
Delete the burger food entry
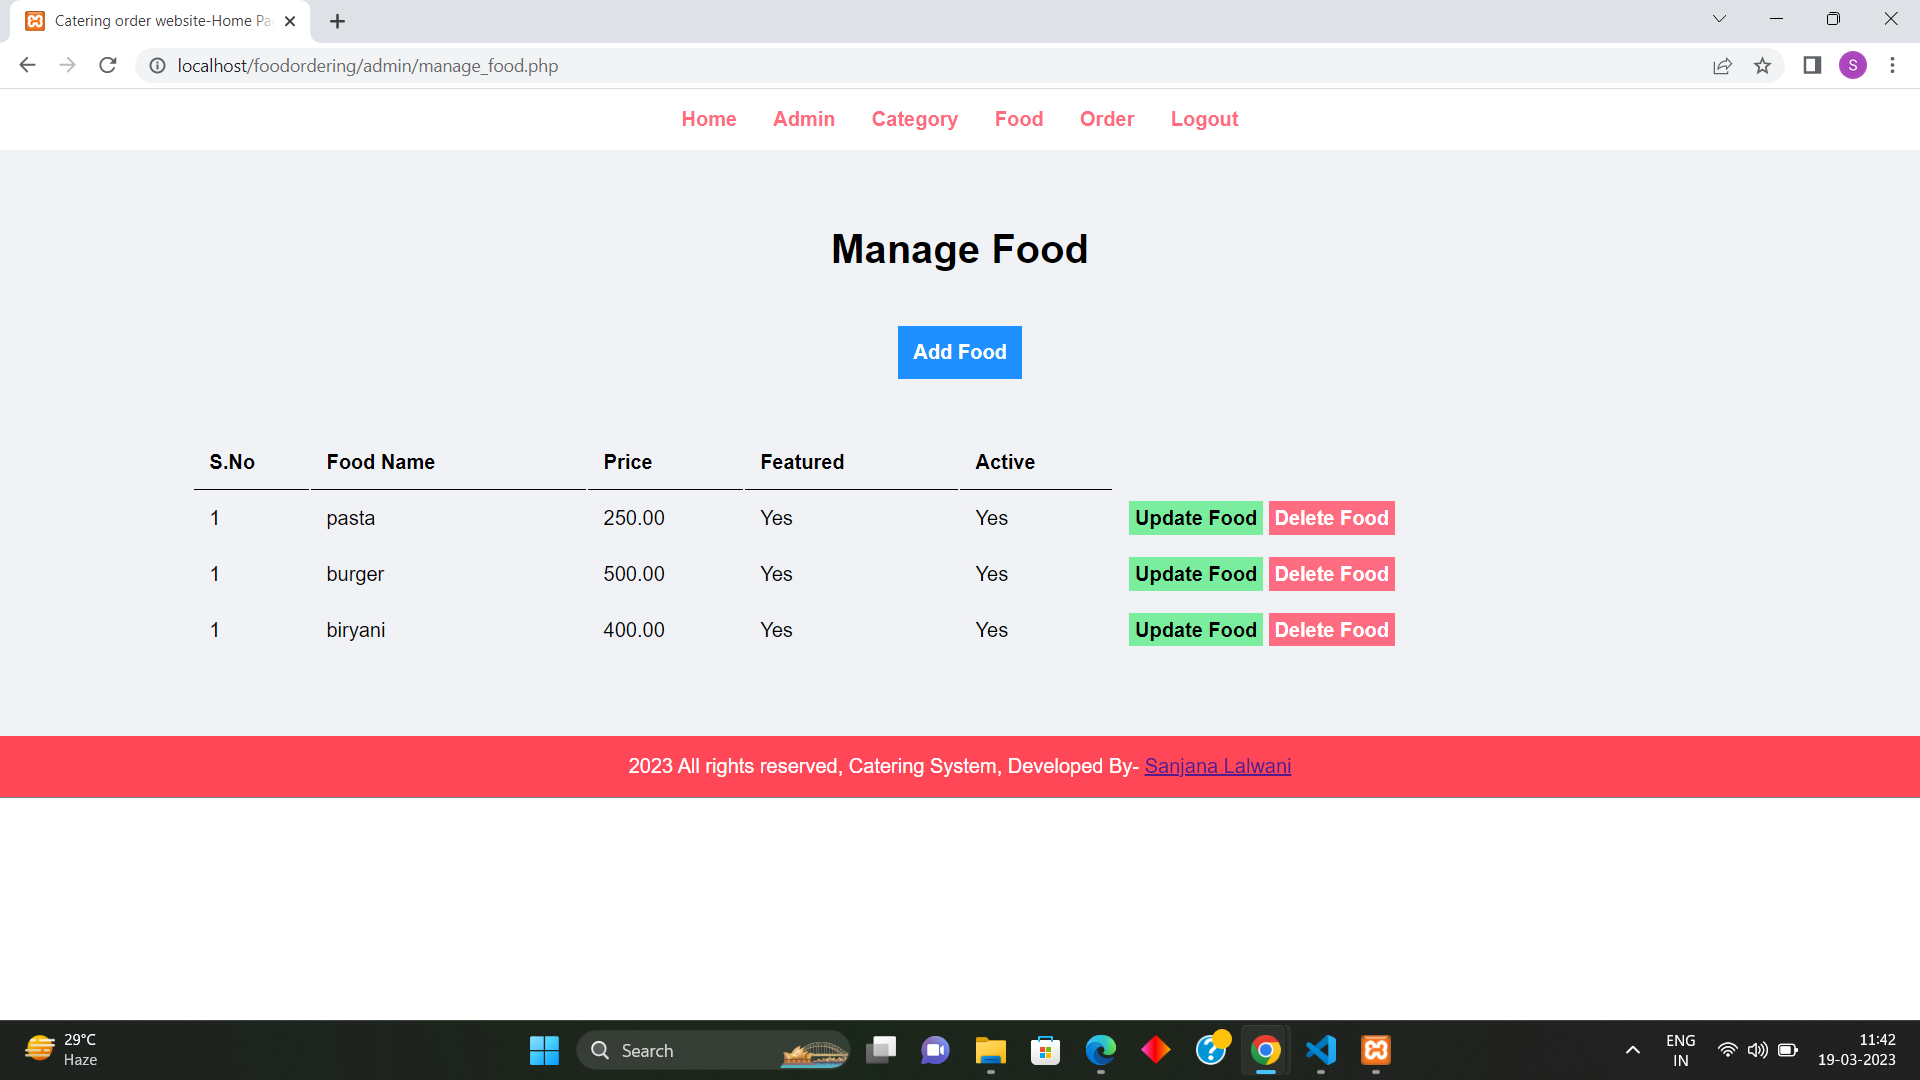tap(1331, 573)
